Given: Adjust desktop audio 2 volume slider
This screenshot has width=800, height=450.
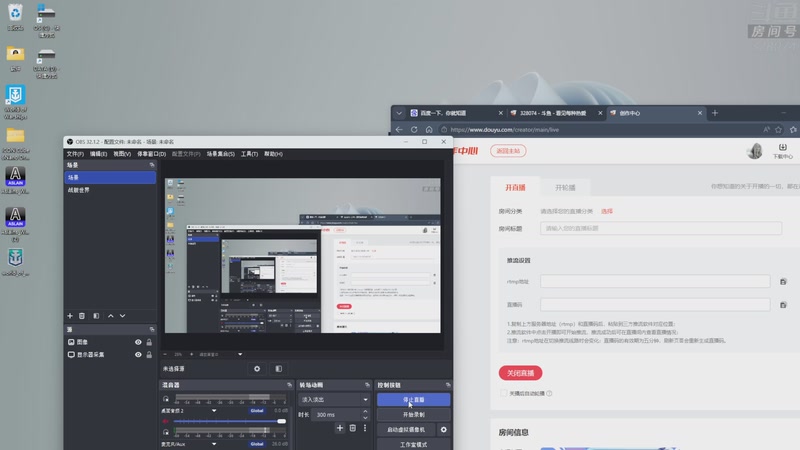Looking at the screenshot, I should [230, 421].
